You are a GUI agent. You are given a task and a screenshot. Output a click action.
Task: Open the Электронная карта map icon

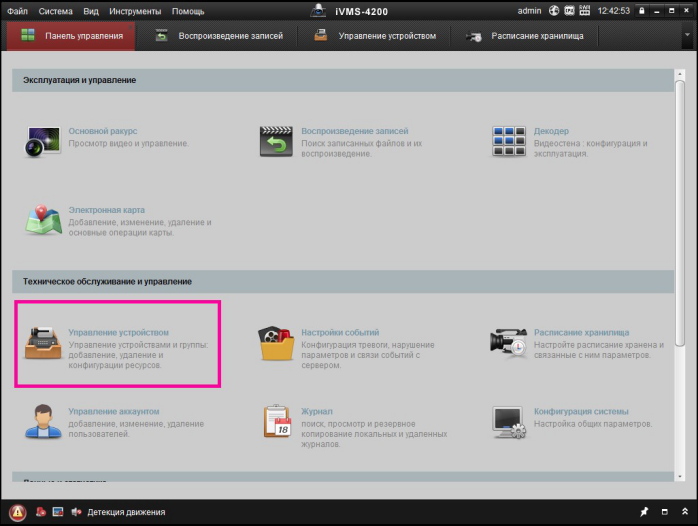pyautogui.click(x=42, y=220)
